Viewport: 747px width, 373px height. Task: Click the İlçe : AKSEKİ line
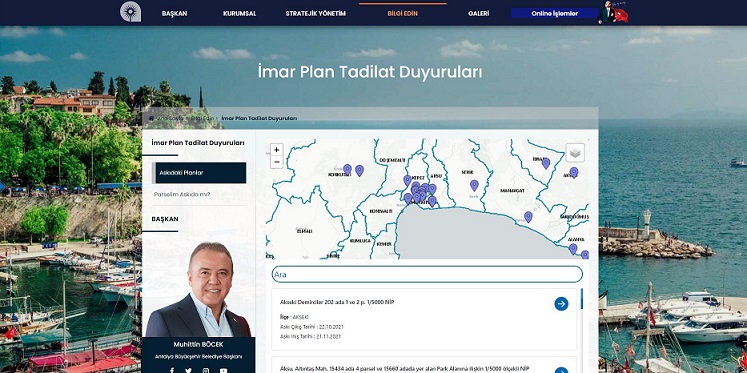(x=294, y=317)
